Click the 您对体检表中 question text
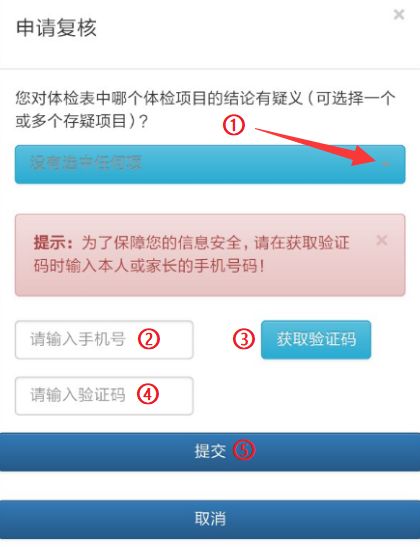Viewport: 420px width, 547px height. click(x=205, y=98)
